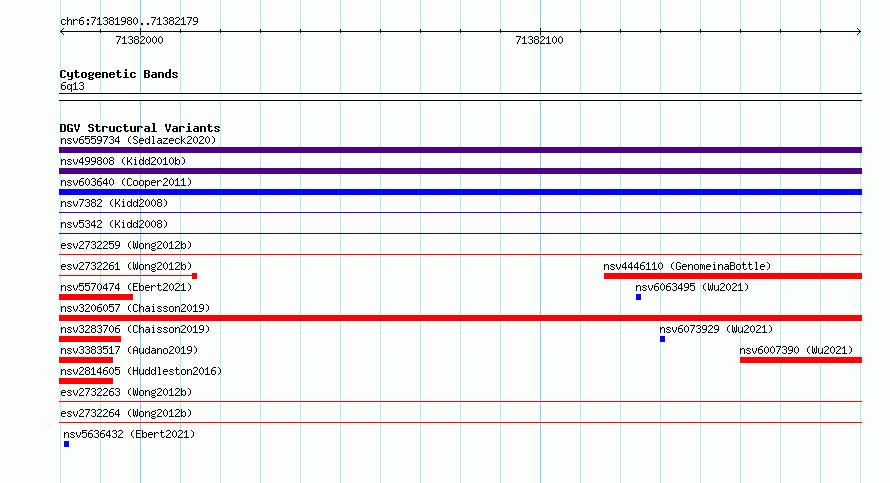
Task: Click the nsv5342 (Kidd2008) label
Action: [114, 224]
